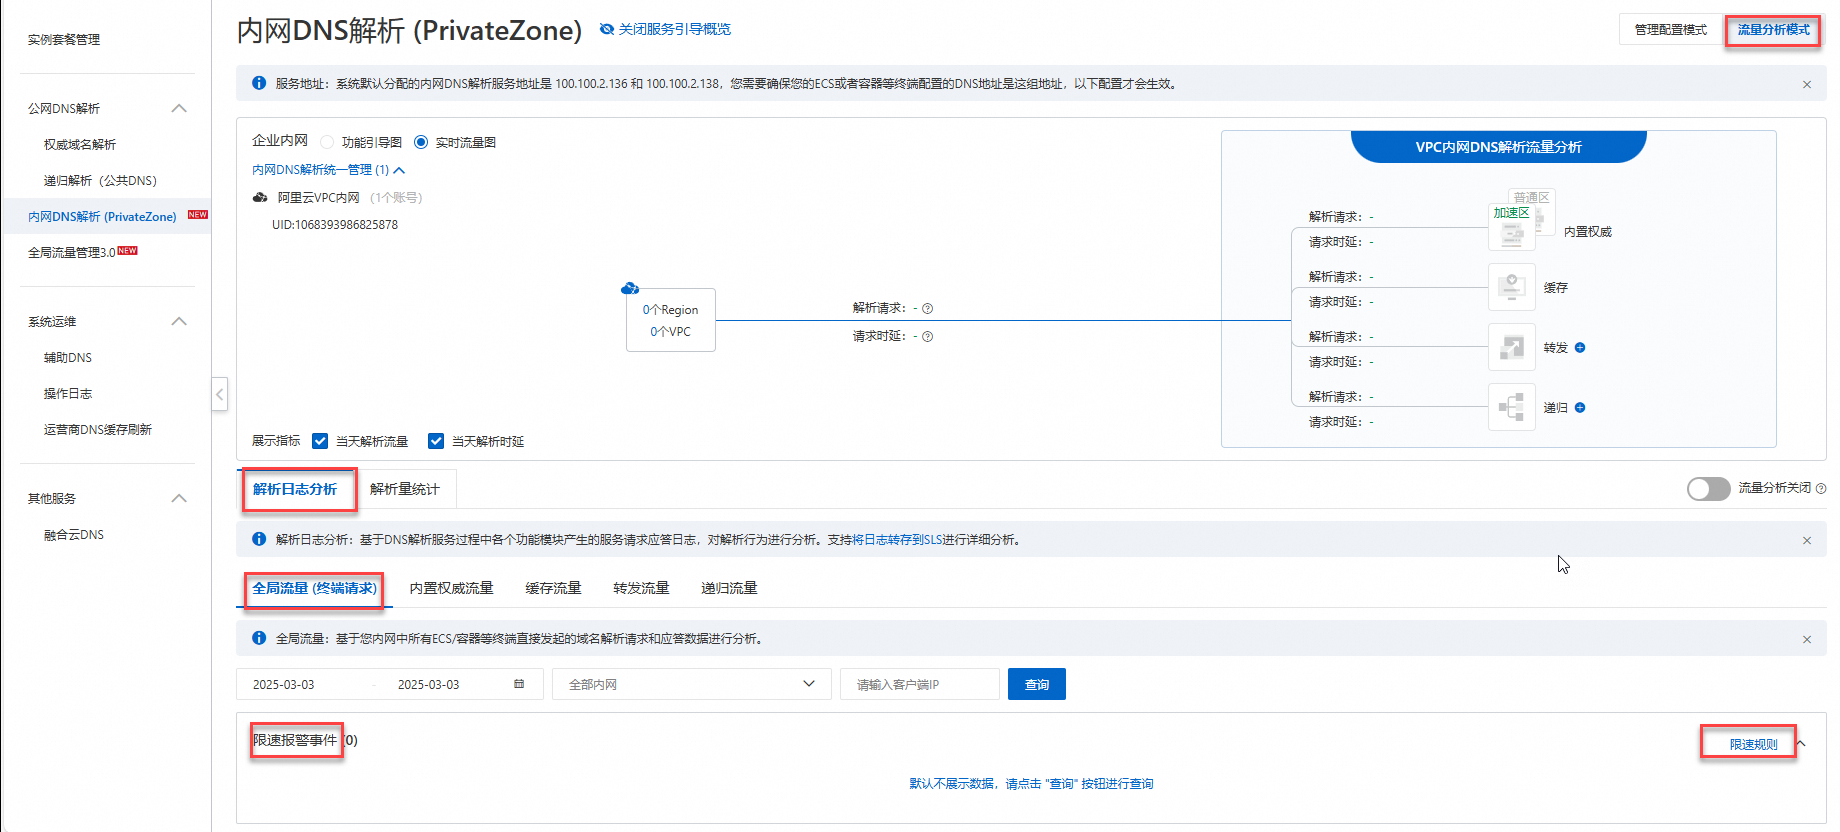The image size is (1840, 832).
Task: Click the UID:1068393986825878 text
Action: [x=335, y=225]
